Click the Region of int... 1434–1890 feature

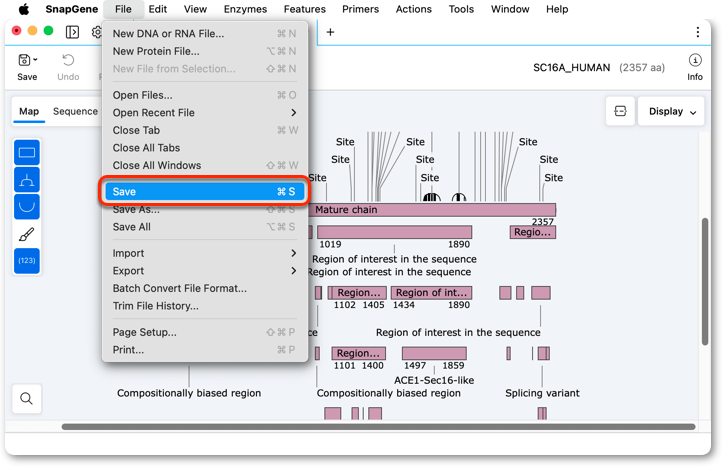click(431, 292)
